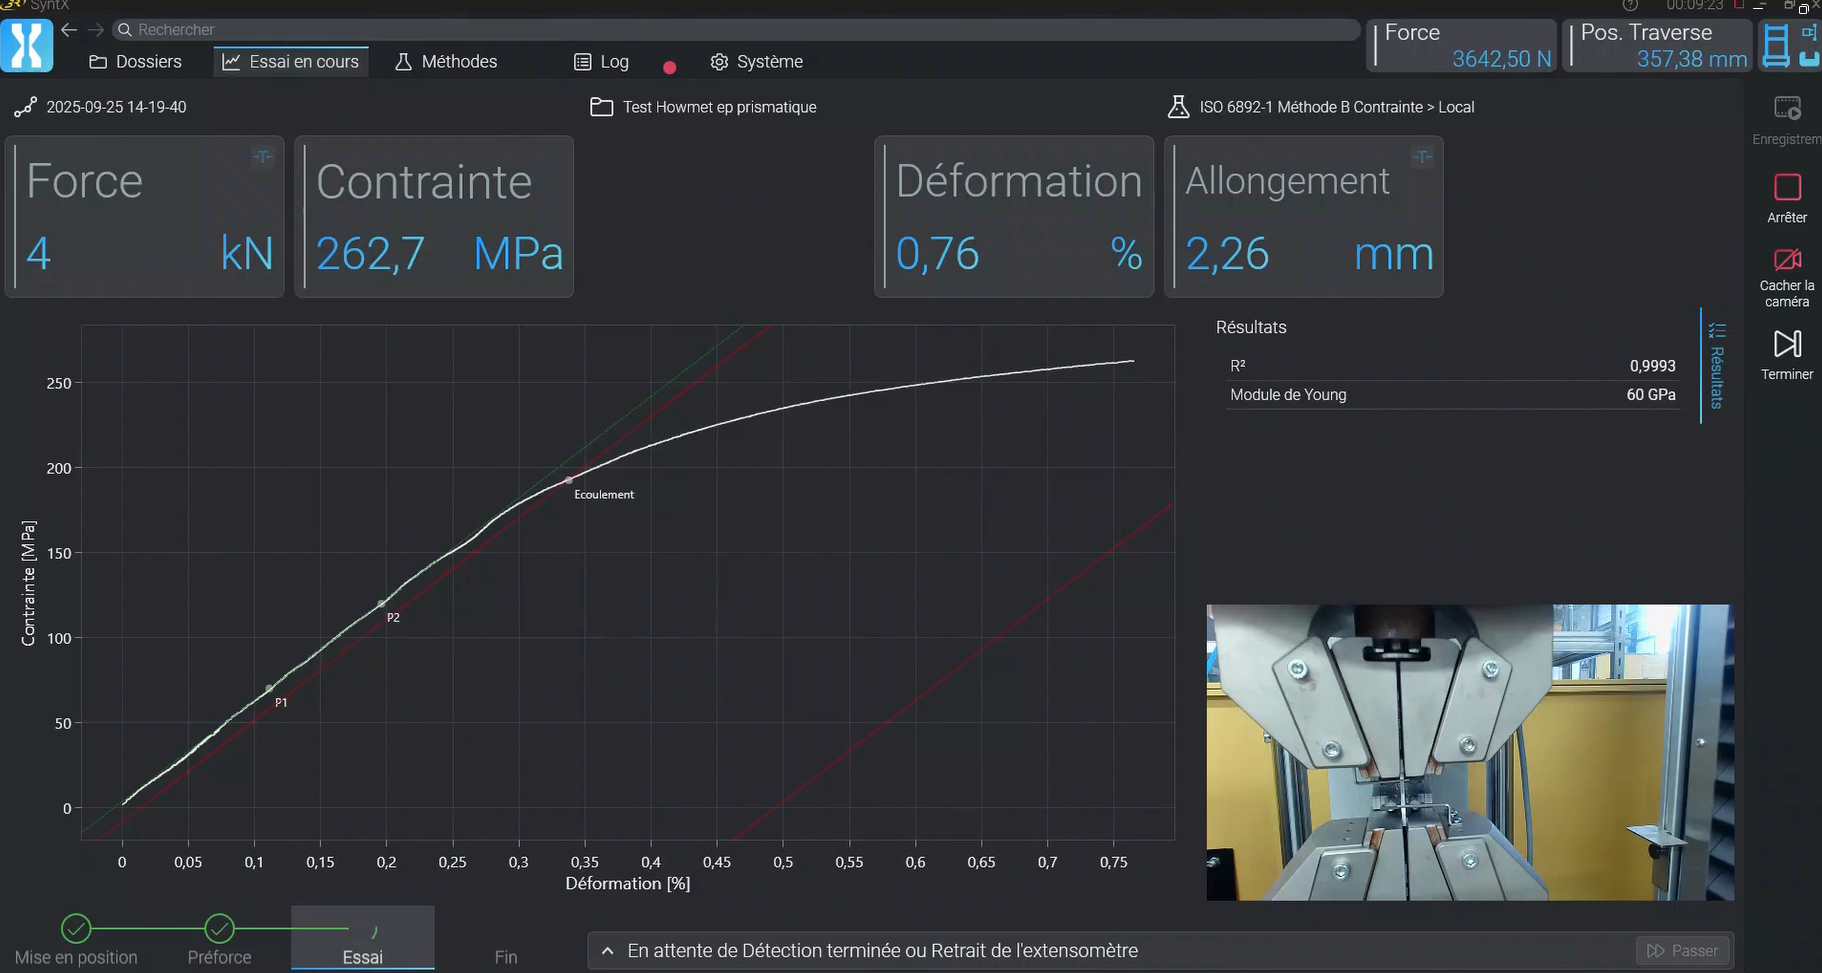Click the Enregistrement video record icon

[1787, 108]
